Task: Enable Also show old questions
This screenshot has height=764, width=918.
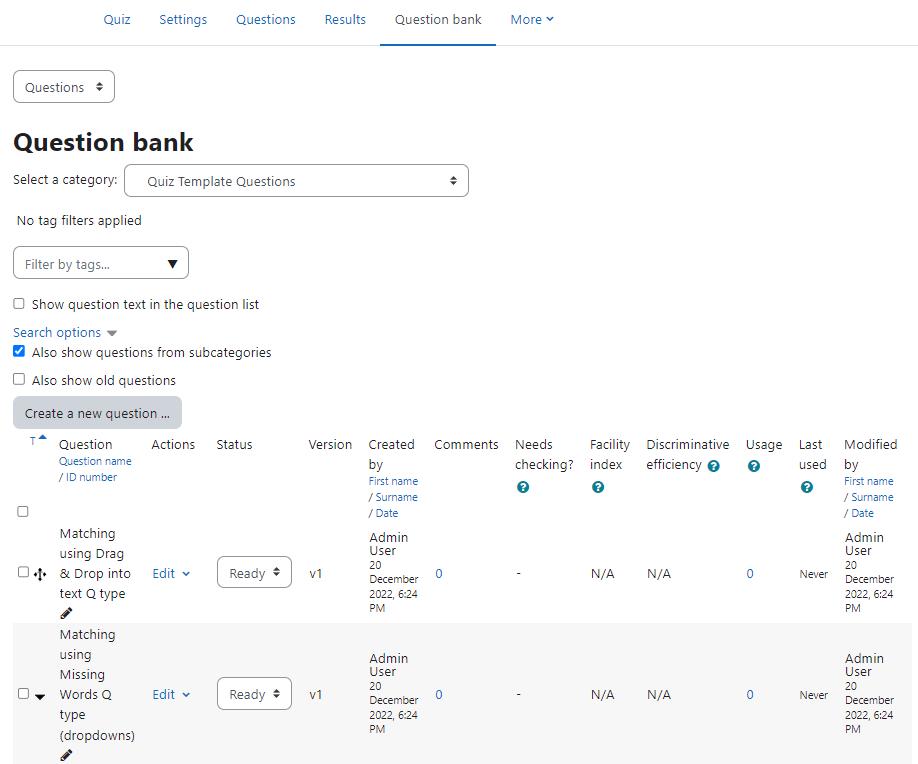Action: coord(19,379)
